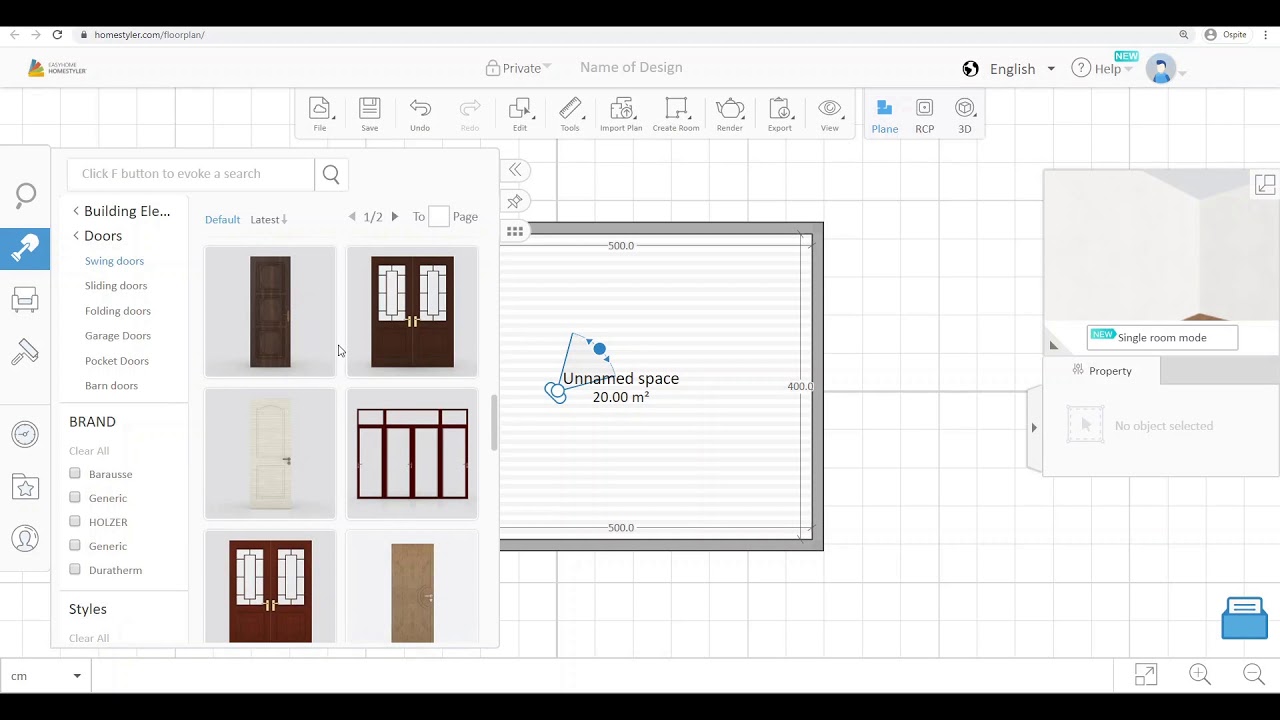1280x720 pixels.
Task: Click the user avatar in header
Action: [1160, 69]
